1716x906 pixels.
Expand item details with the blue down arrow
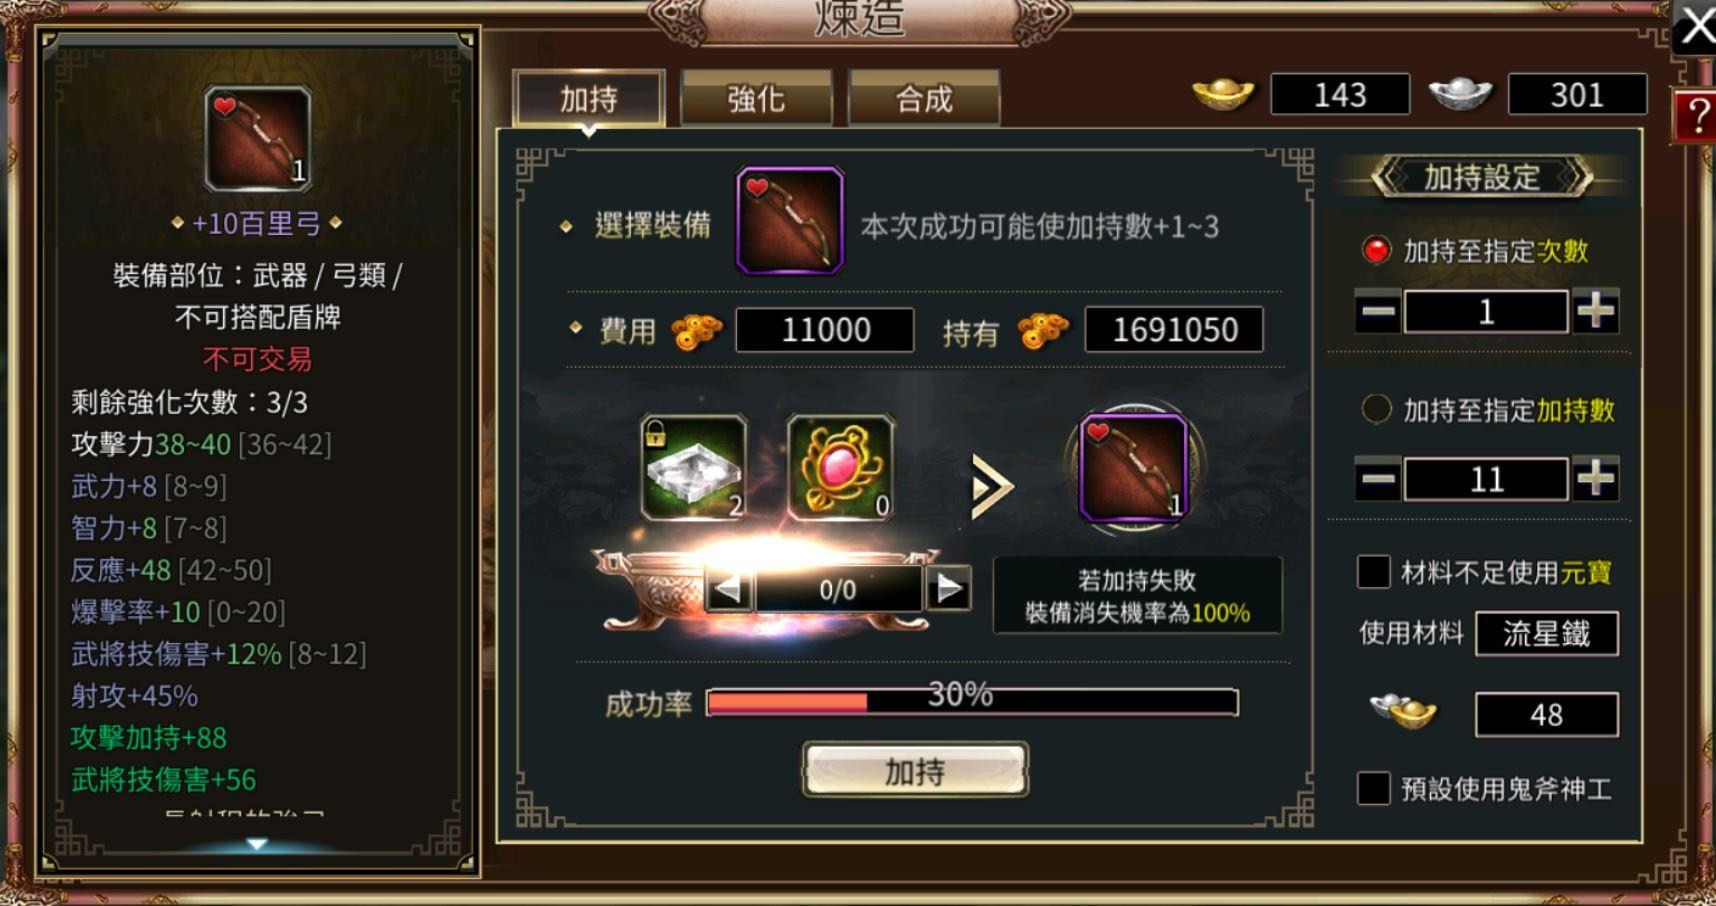click(257, 845)
